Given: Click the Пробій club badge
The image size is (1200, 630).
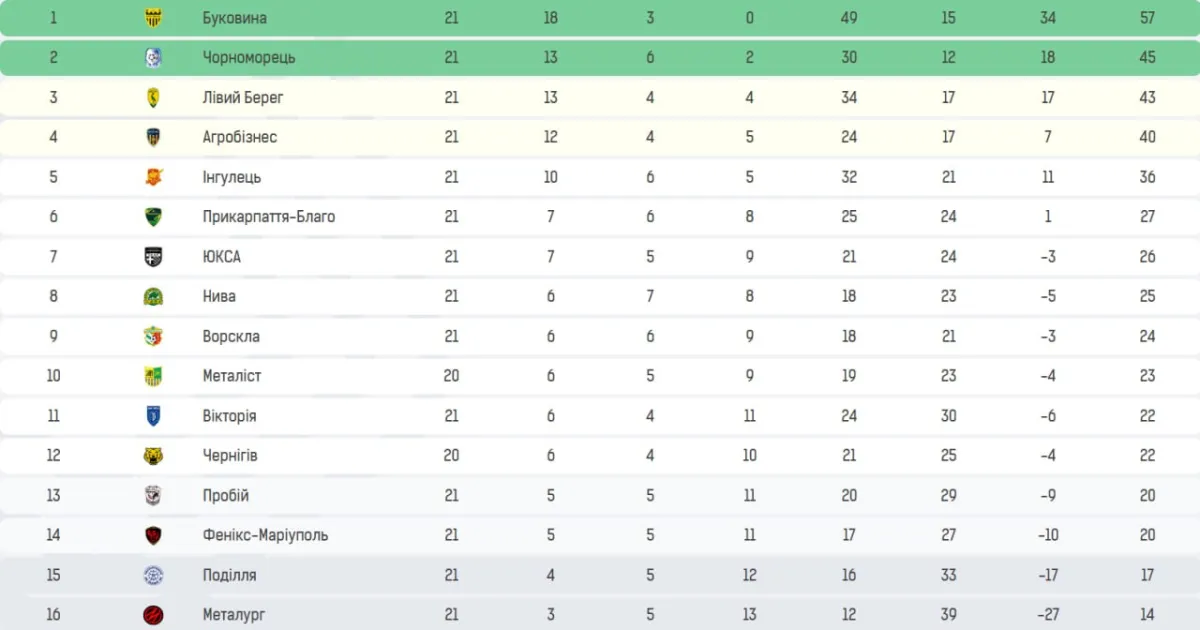Looking at the screenshot, I should point(153,496).
